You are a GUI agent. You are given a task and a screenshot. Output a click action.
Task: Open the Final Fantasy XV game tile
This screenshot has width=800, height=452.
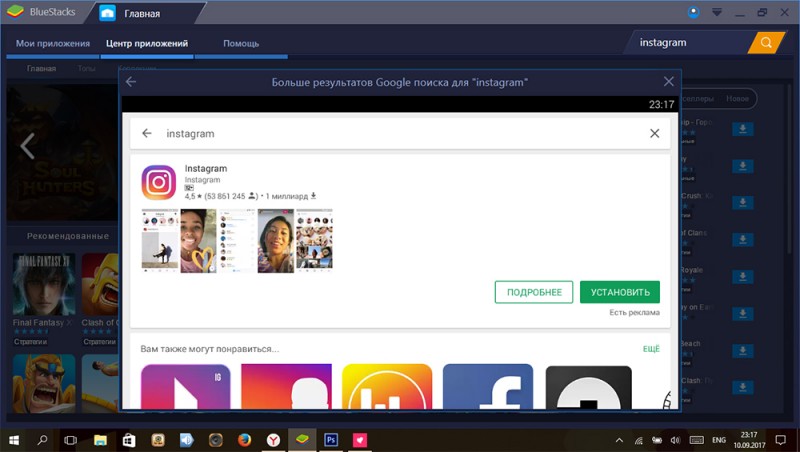44,284
